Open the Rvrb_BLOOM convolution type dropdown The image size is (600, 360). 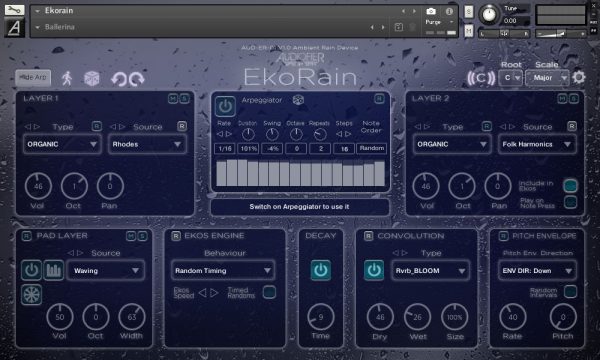(430, 270)
